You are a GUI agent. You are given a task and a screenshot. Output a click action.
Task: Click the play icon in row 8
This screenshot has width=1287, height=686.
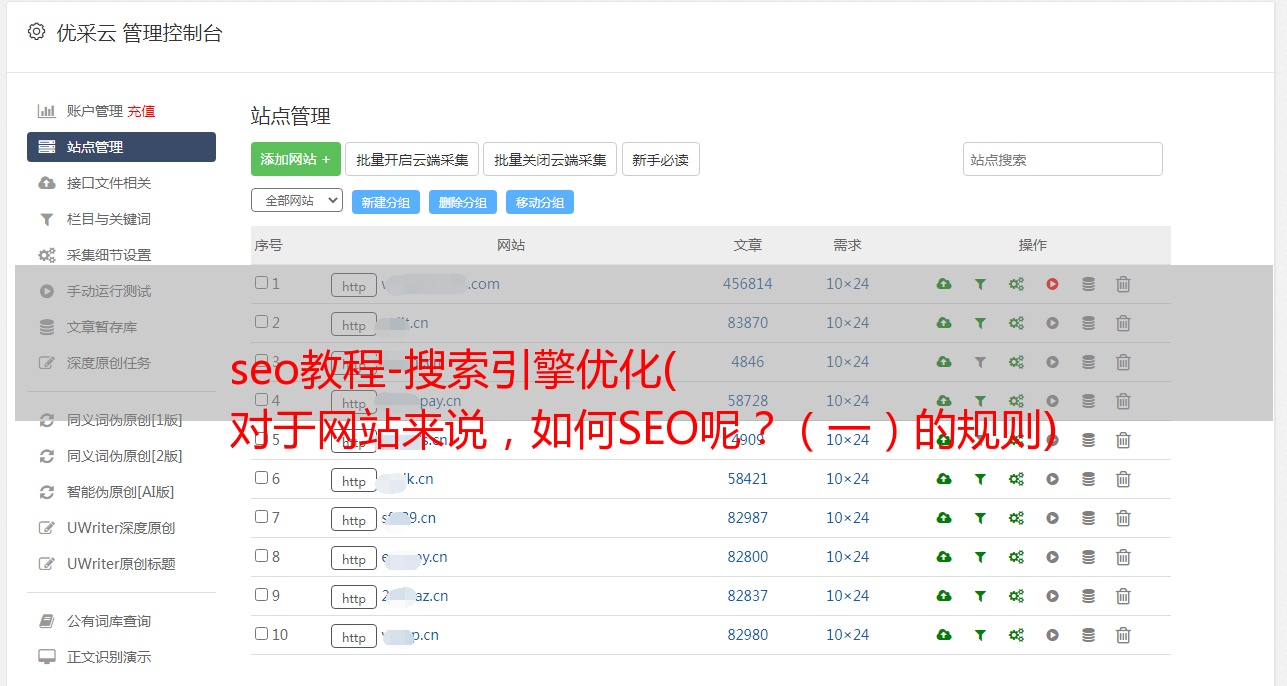click(1052, 557)
